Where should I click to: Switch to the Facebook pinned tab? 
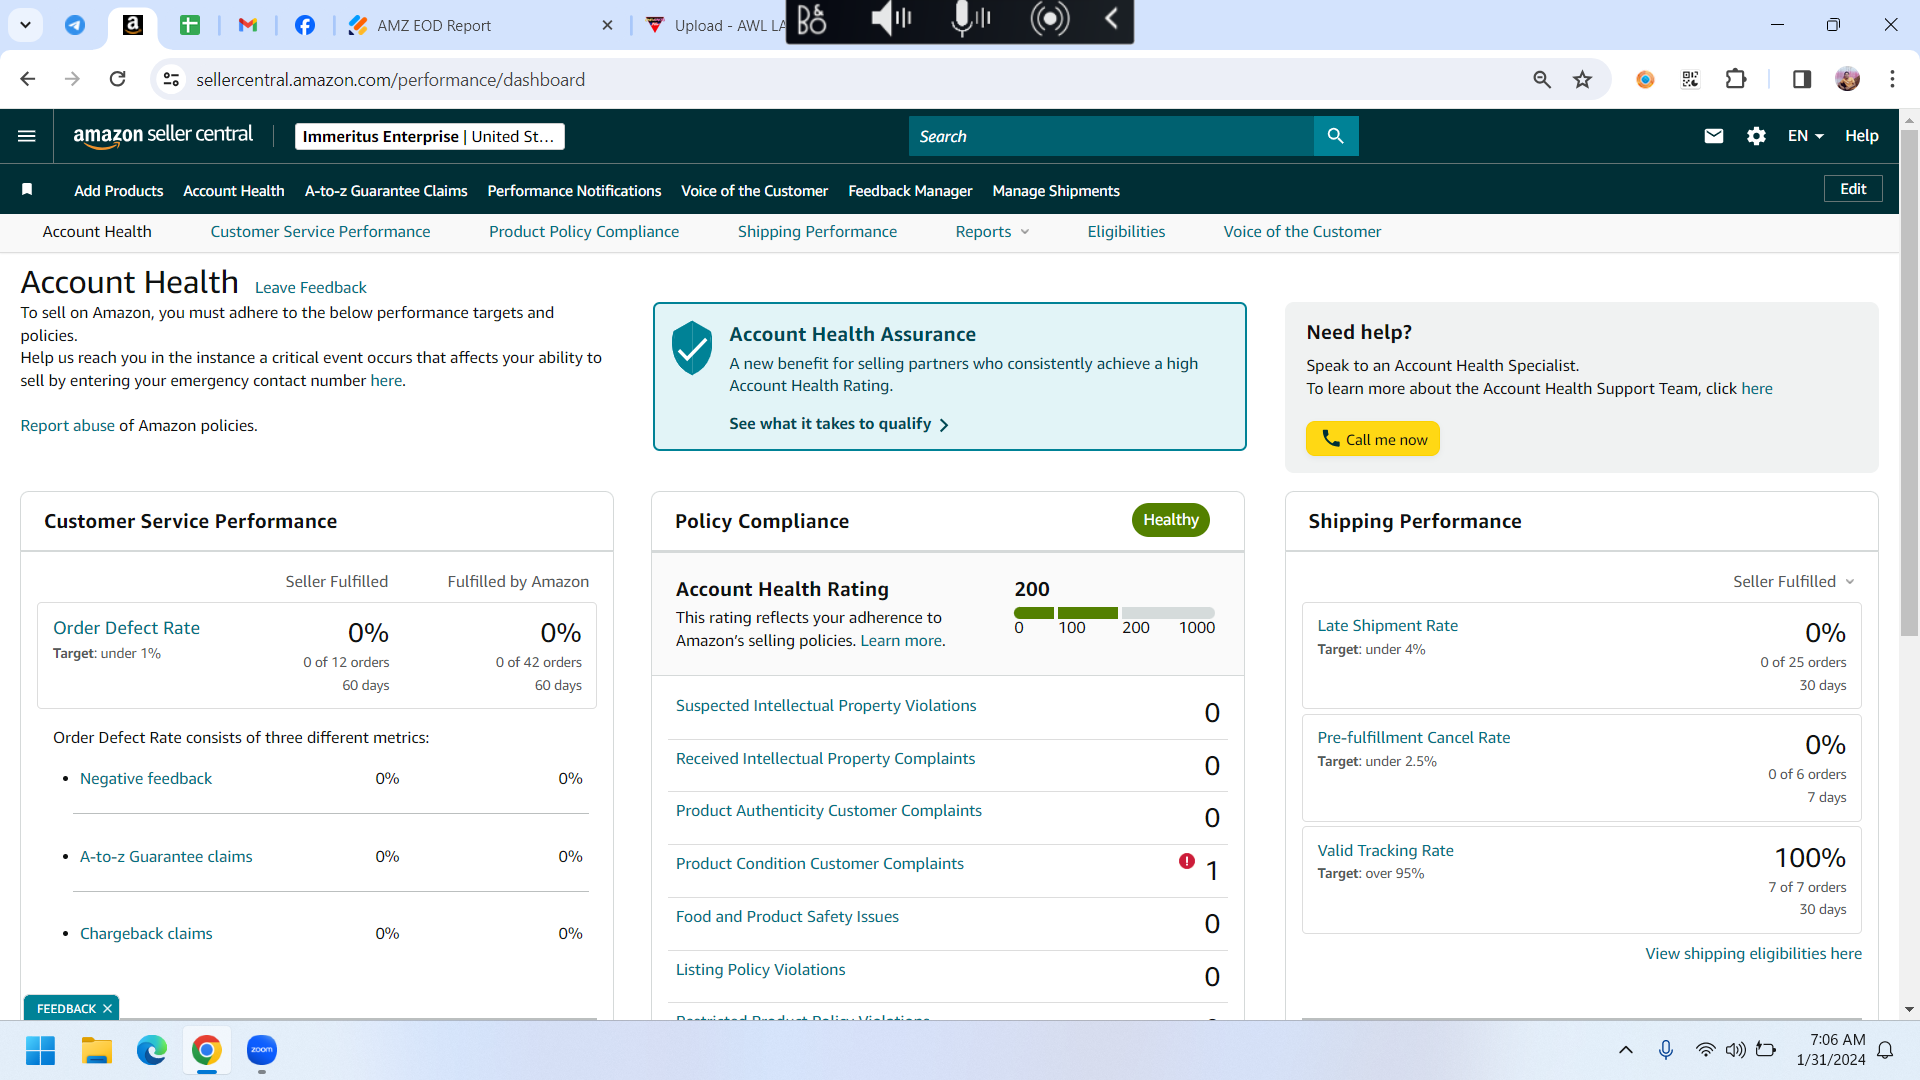coord(305,25)
